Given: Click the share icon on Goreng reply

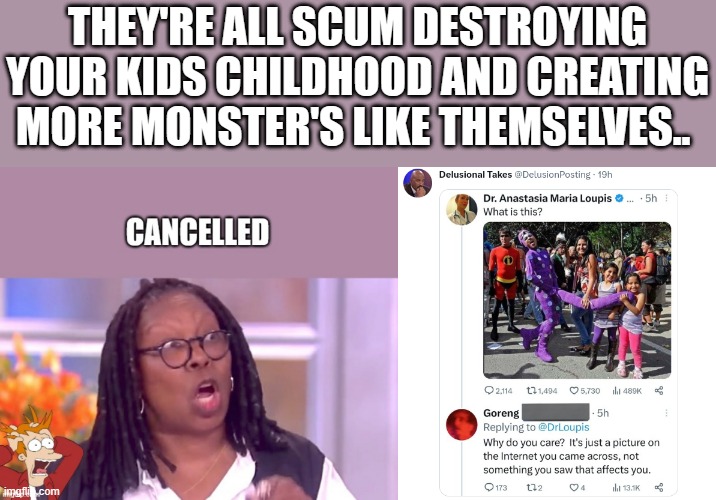Looking at the screenshot, I should tap(659, 487).
